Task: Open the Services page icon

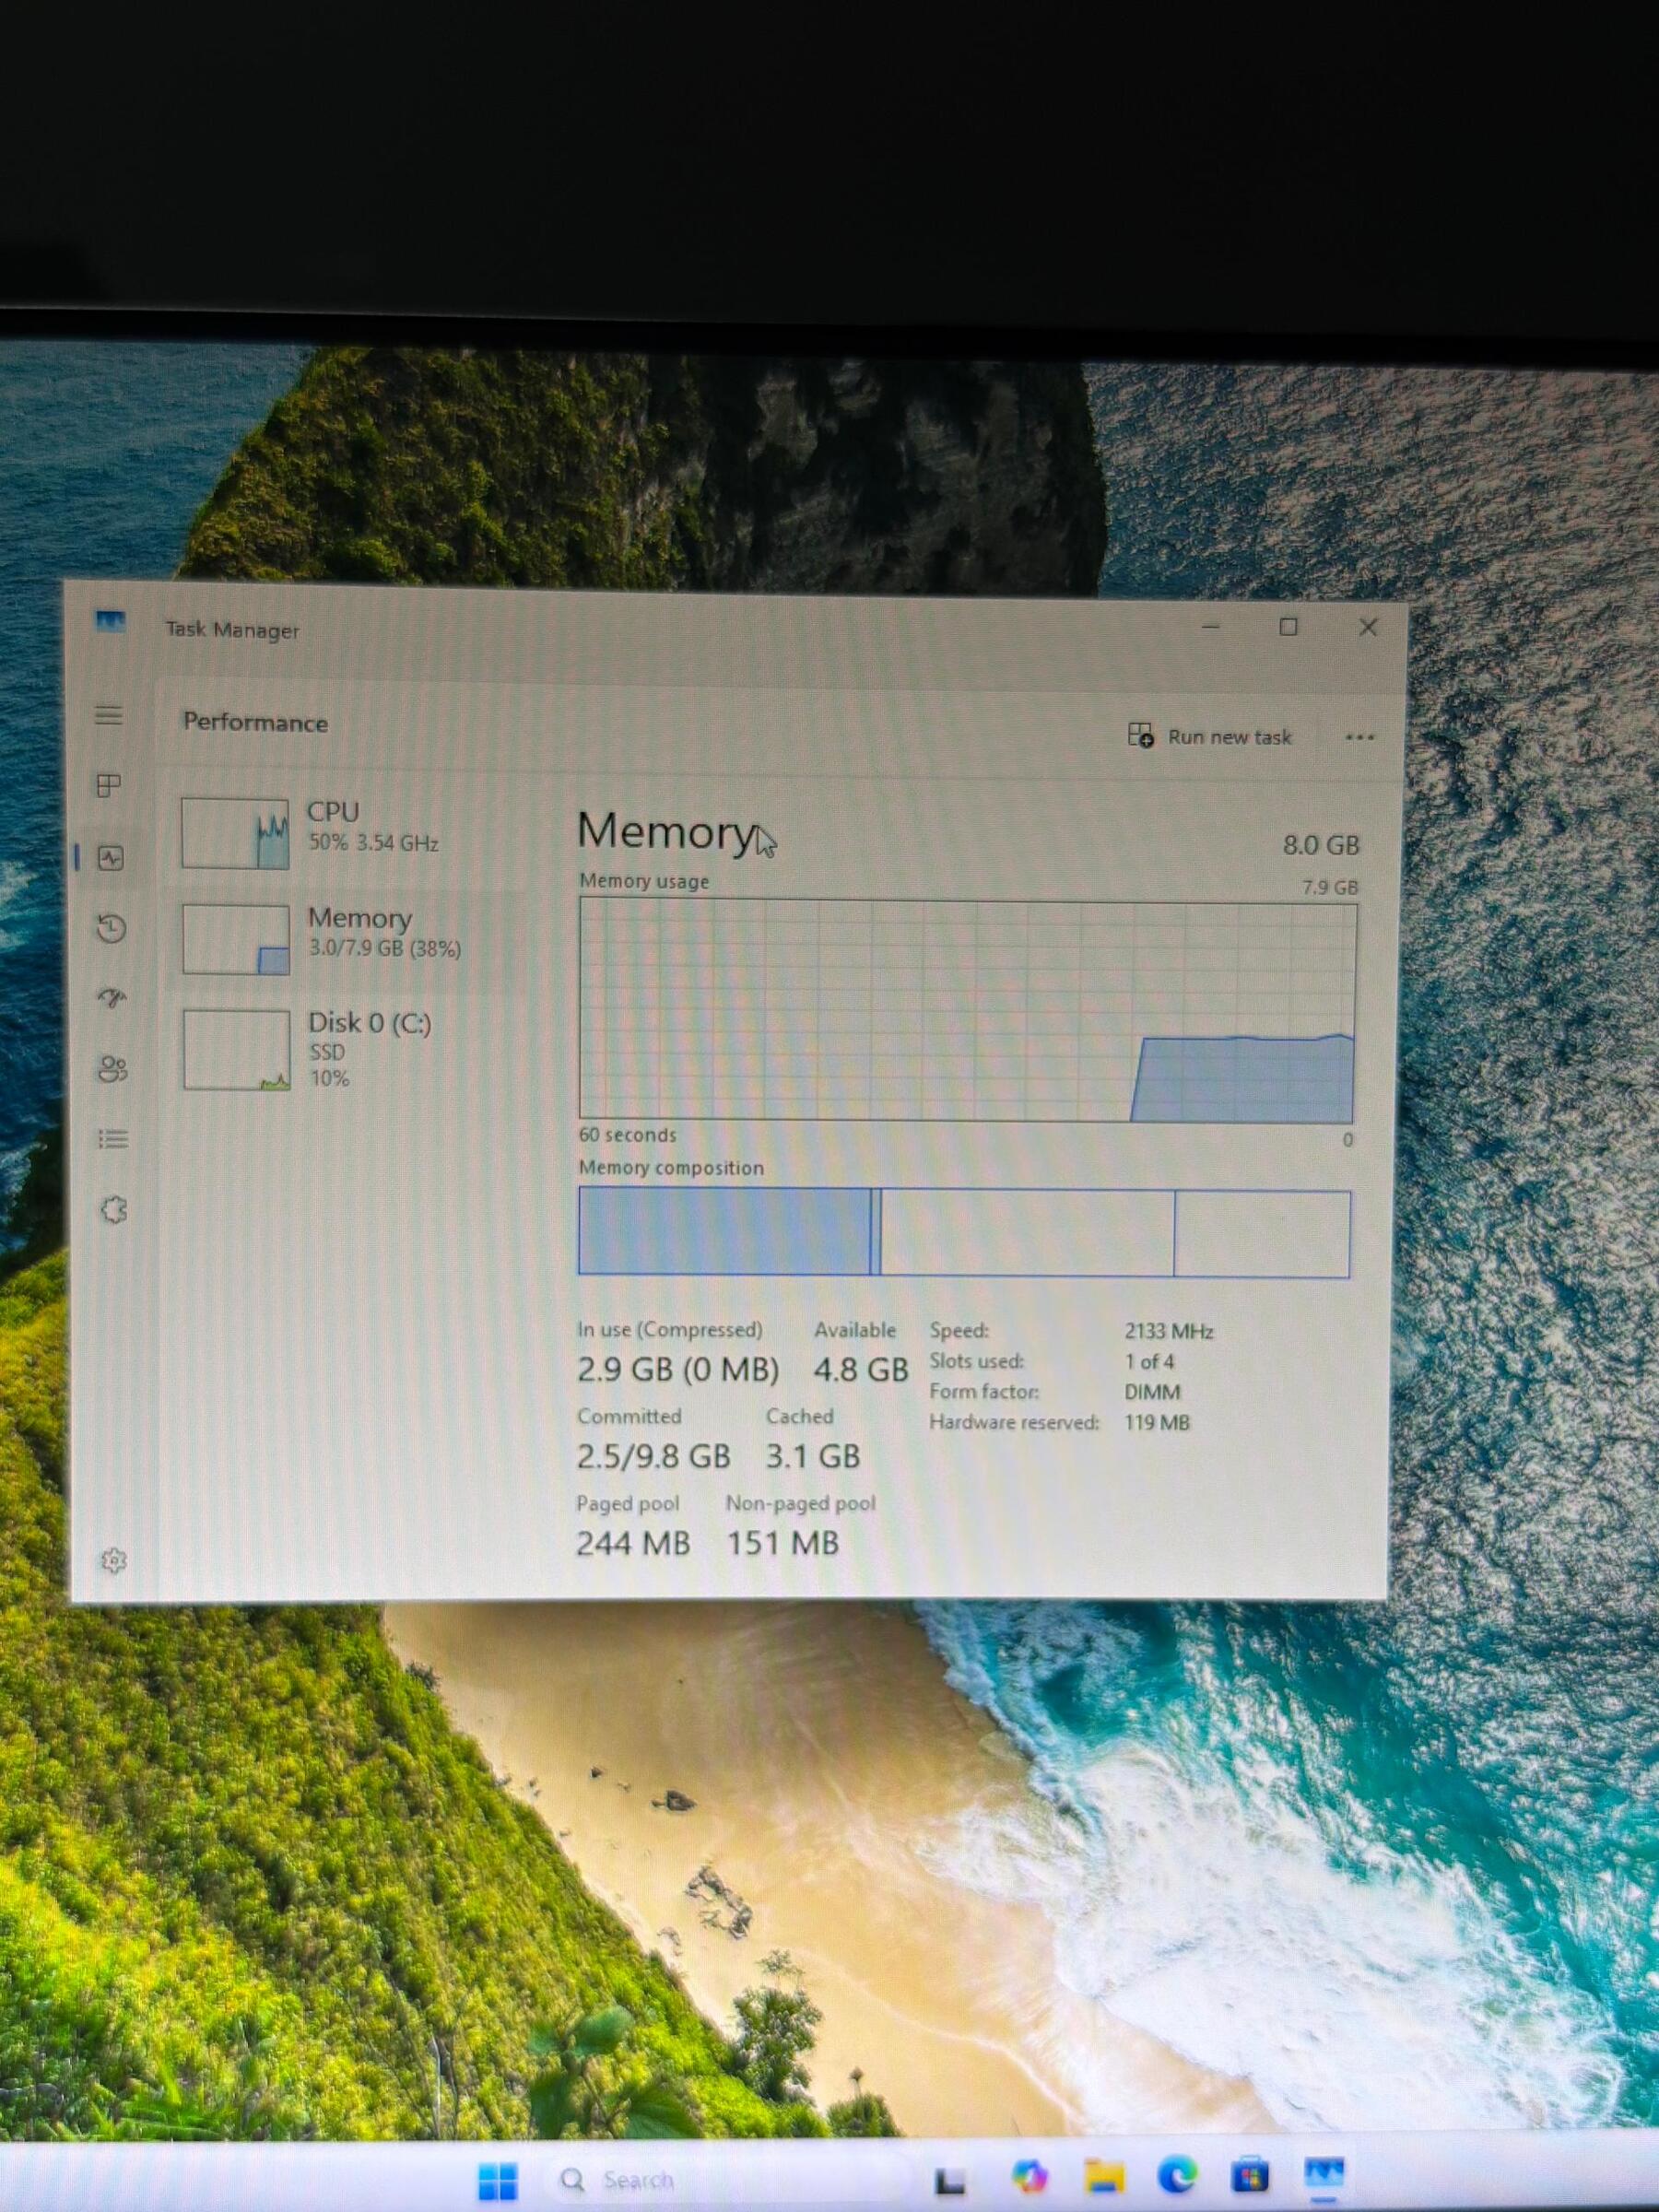Action: 114,1210
